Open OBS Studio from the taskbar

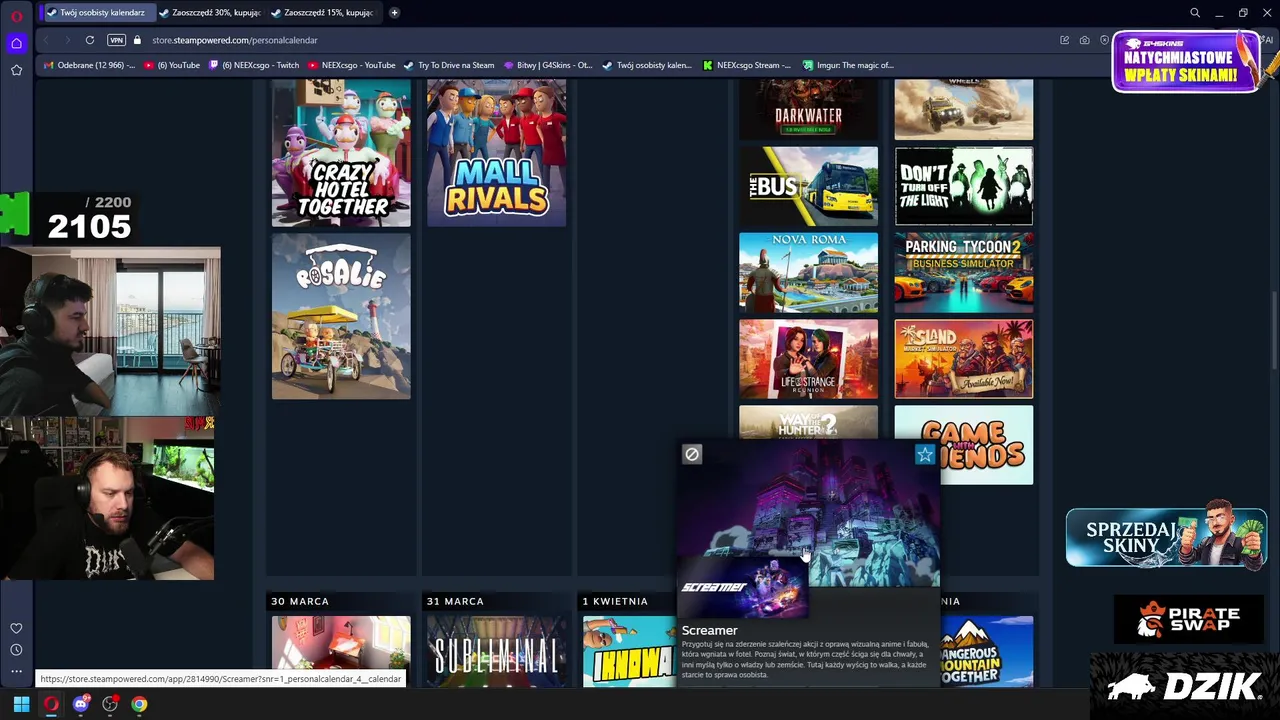[x=110, y=704]
